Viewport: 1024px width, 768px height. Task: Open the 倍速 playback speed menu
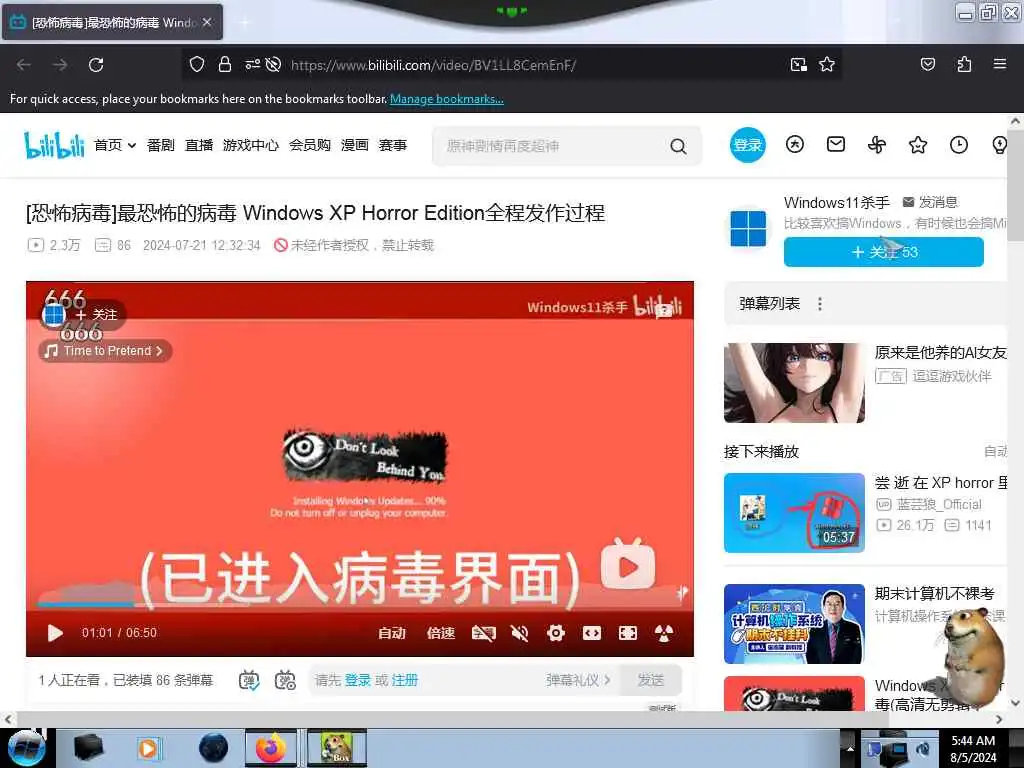(441, 633)
